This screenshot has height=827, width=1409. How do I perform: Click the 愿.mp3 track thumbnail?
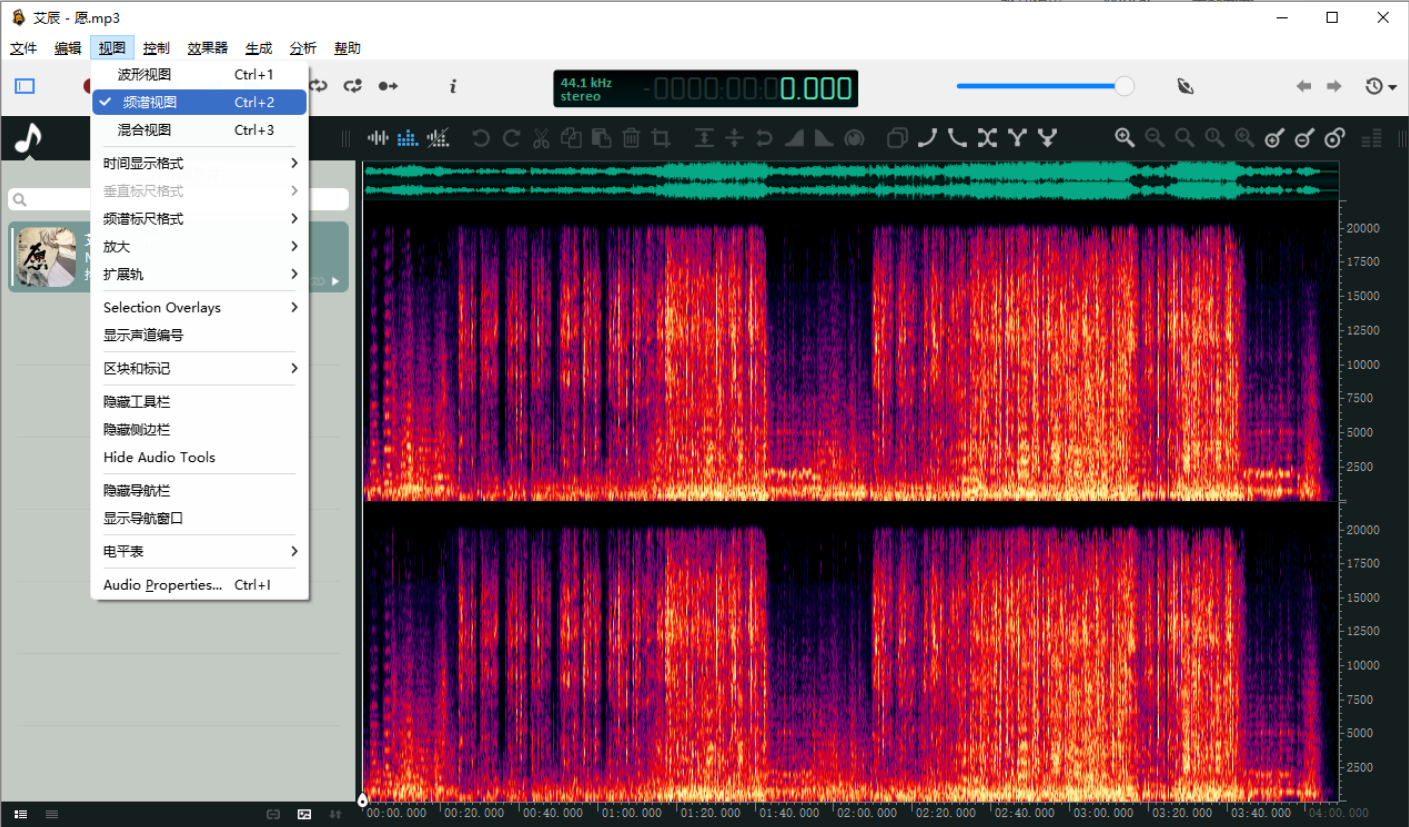(x=48, y=257)
